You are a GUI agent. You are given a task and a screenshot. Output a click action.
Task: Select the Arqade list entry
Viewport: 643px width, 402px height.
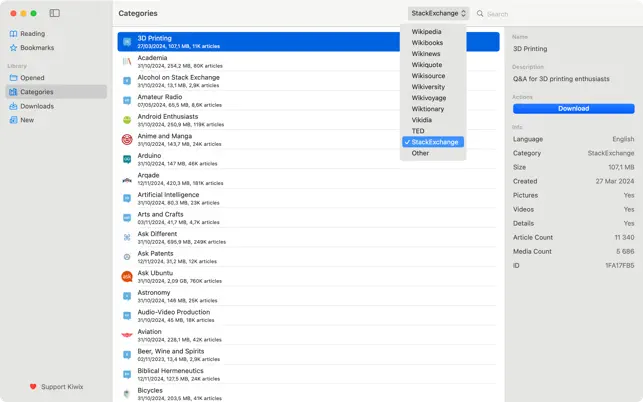[308, 179]
